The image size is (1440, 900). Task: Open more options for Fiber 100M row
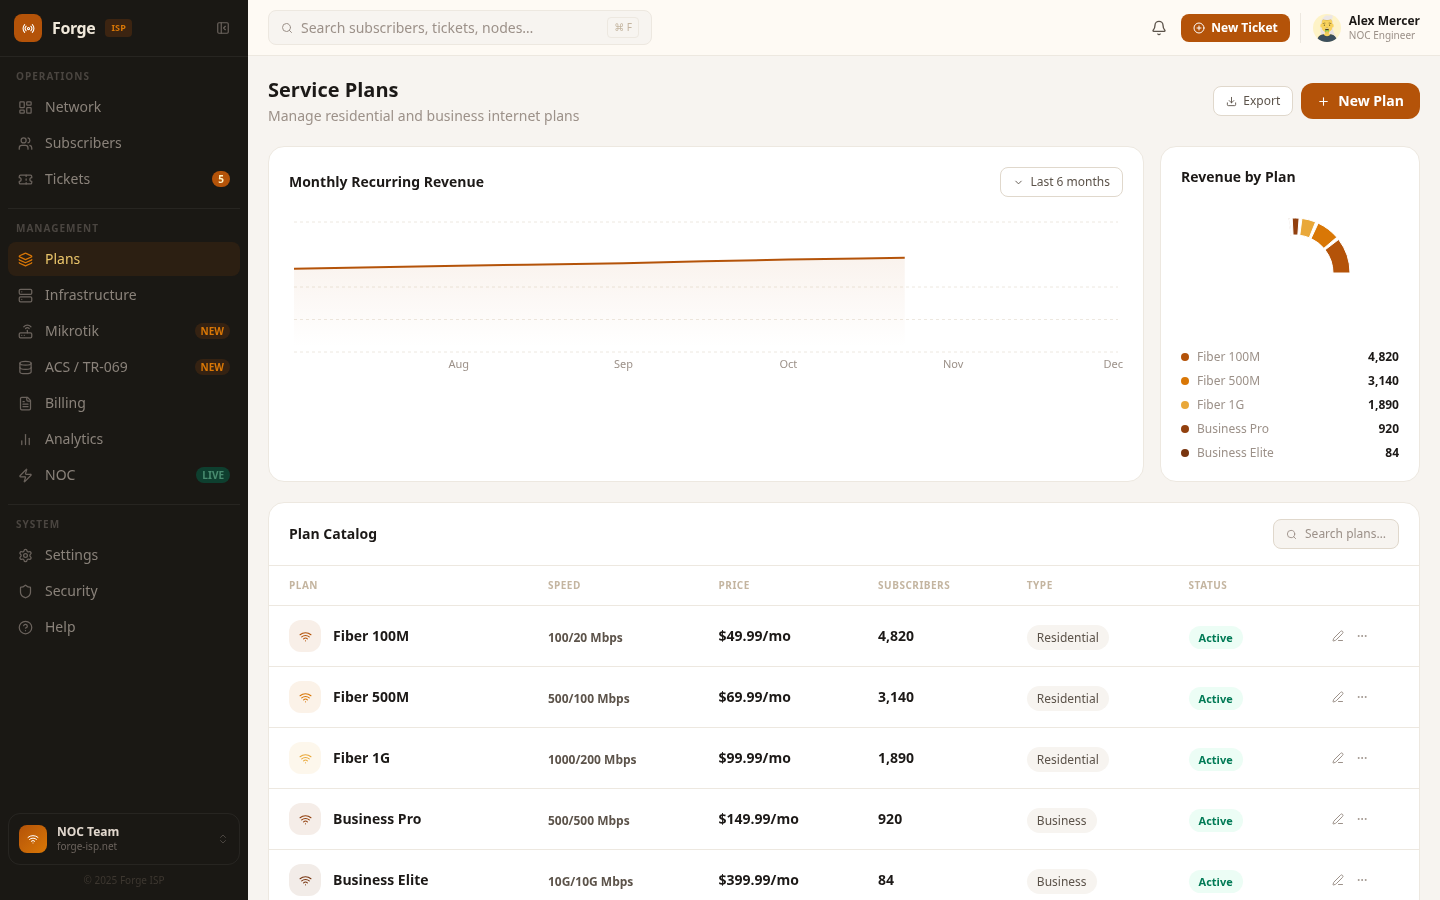coord(1362,636)
